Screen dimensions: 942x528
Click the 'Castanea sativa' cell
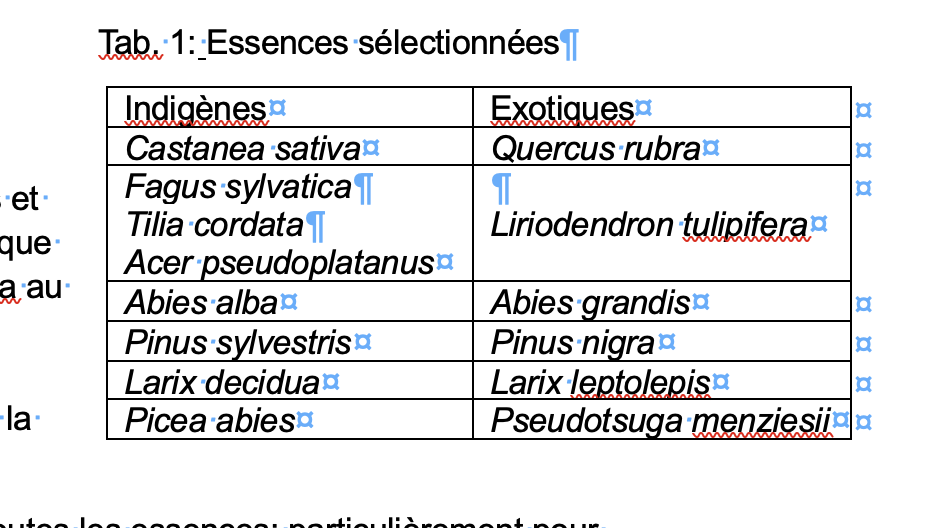[242, 149]
